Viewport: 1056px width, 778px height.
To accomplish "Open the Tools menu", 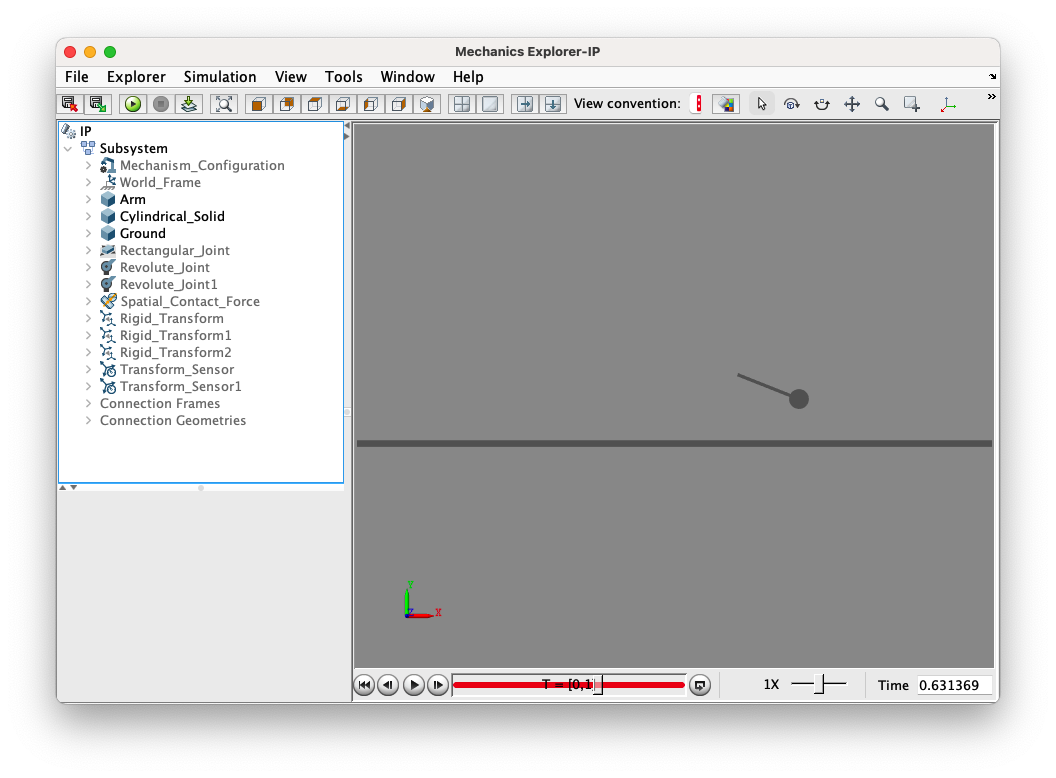I will [343, 77].
